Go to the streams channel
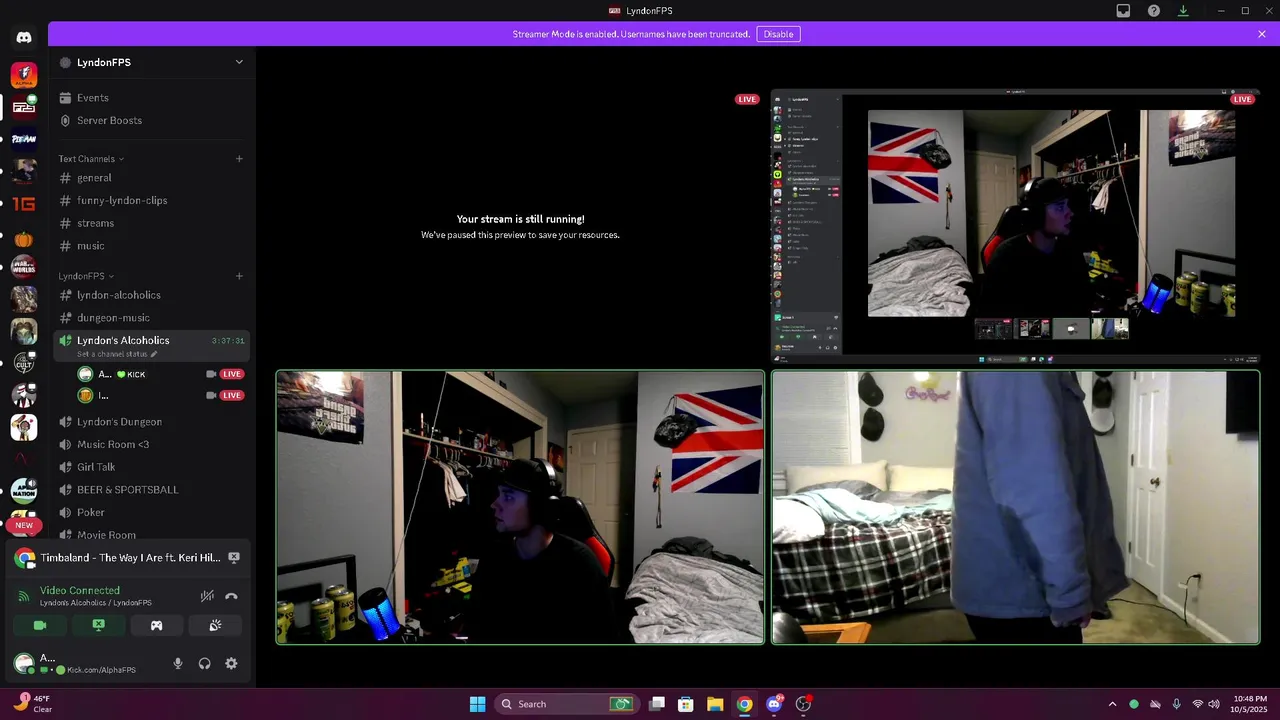The image size is (1280, 720). (x=152, y=223)
